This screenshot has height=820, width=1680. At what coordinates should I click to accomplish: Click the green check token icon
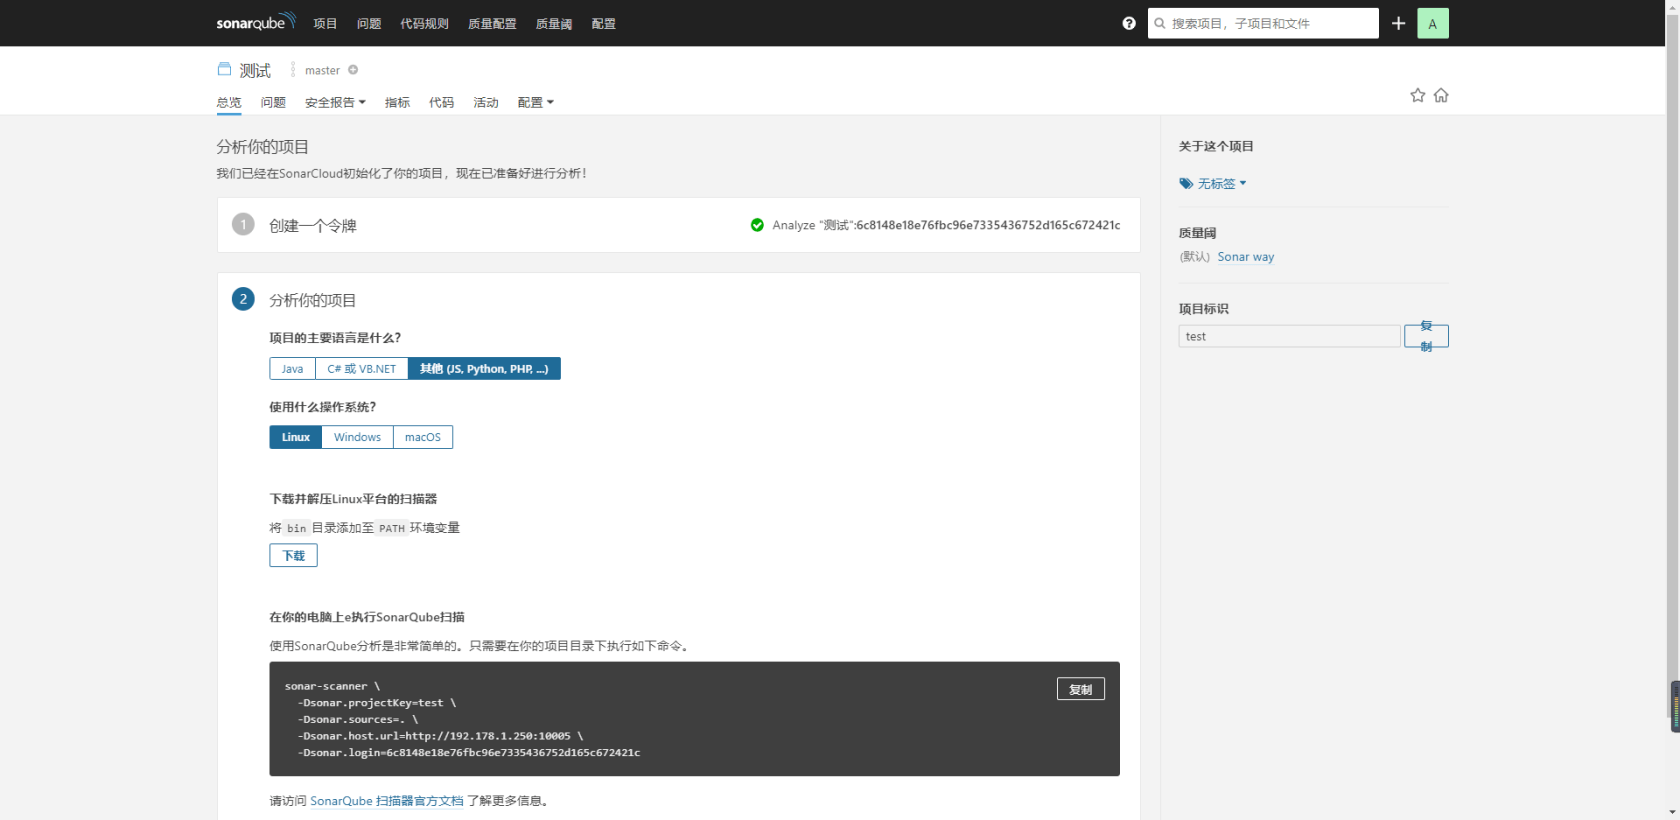[757, 225]
